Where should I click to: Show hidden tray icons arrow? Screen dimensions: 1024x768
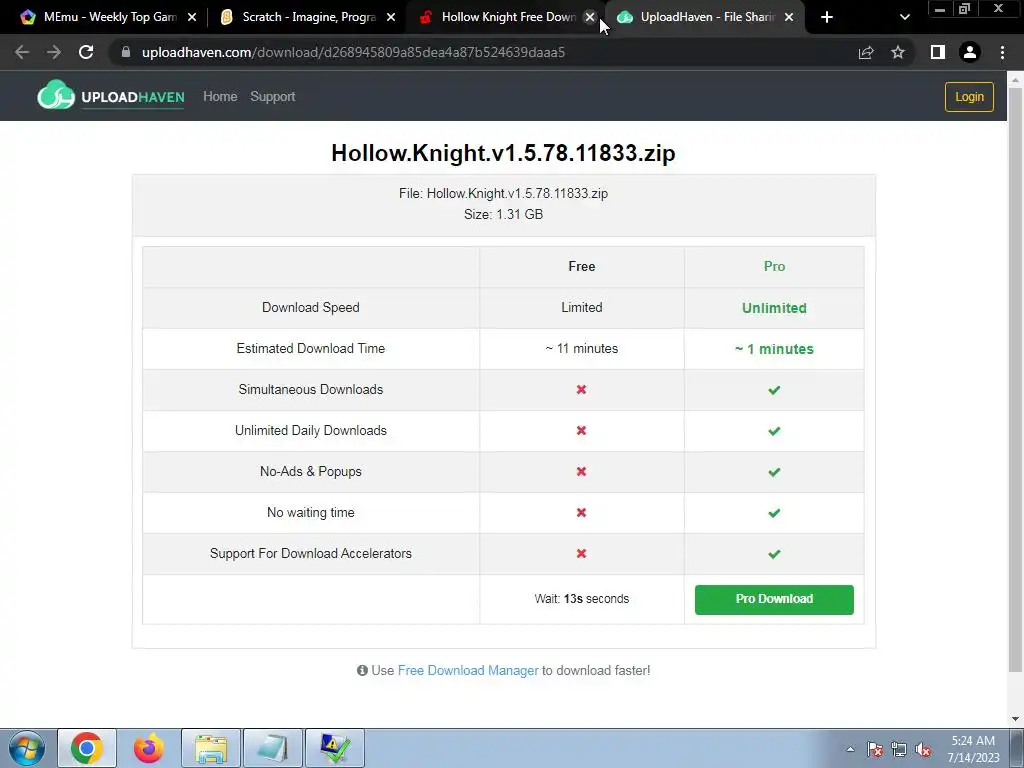[850, 749]
